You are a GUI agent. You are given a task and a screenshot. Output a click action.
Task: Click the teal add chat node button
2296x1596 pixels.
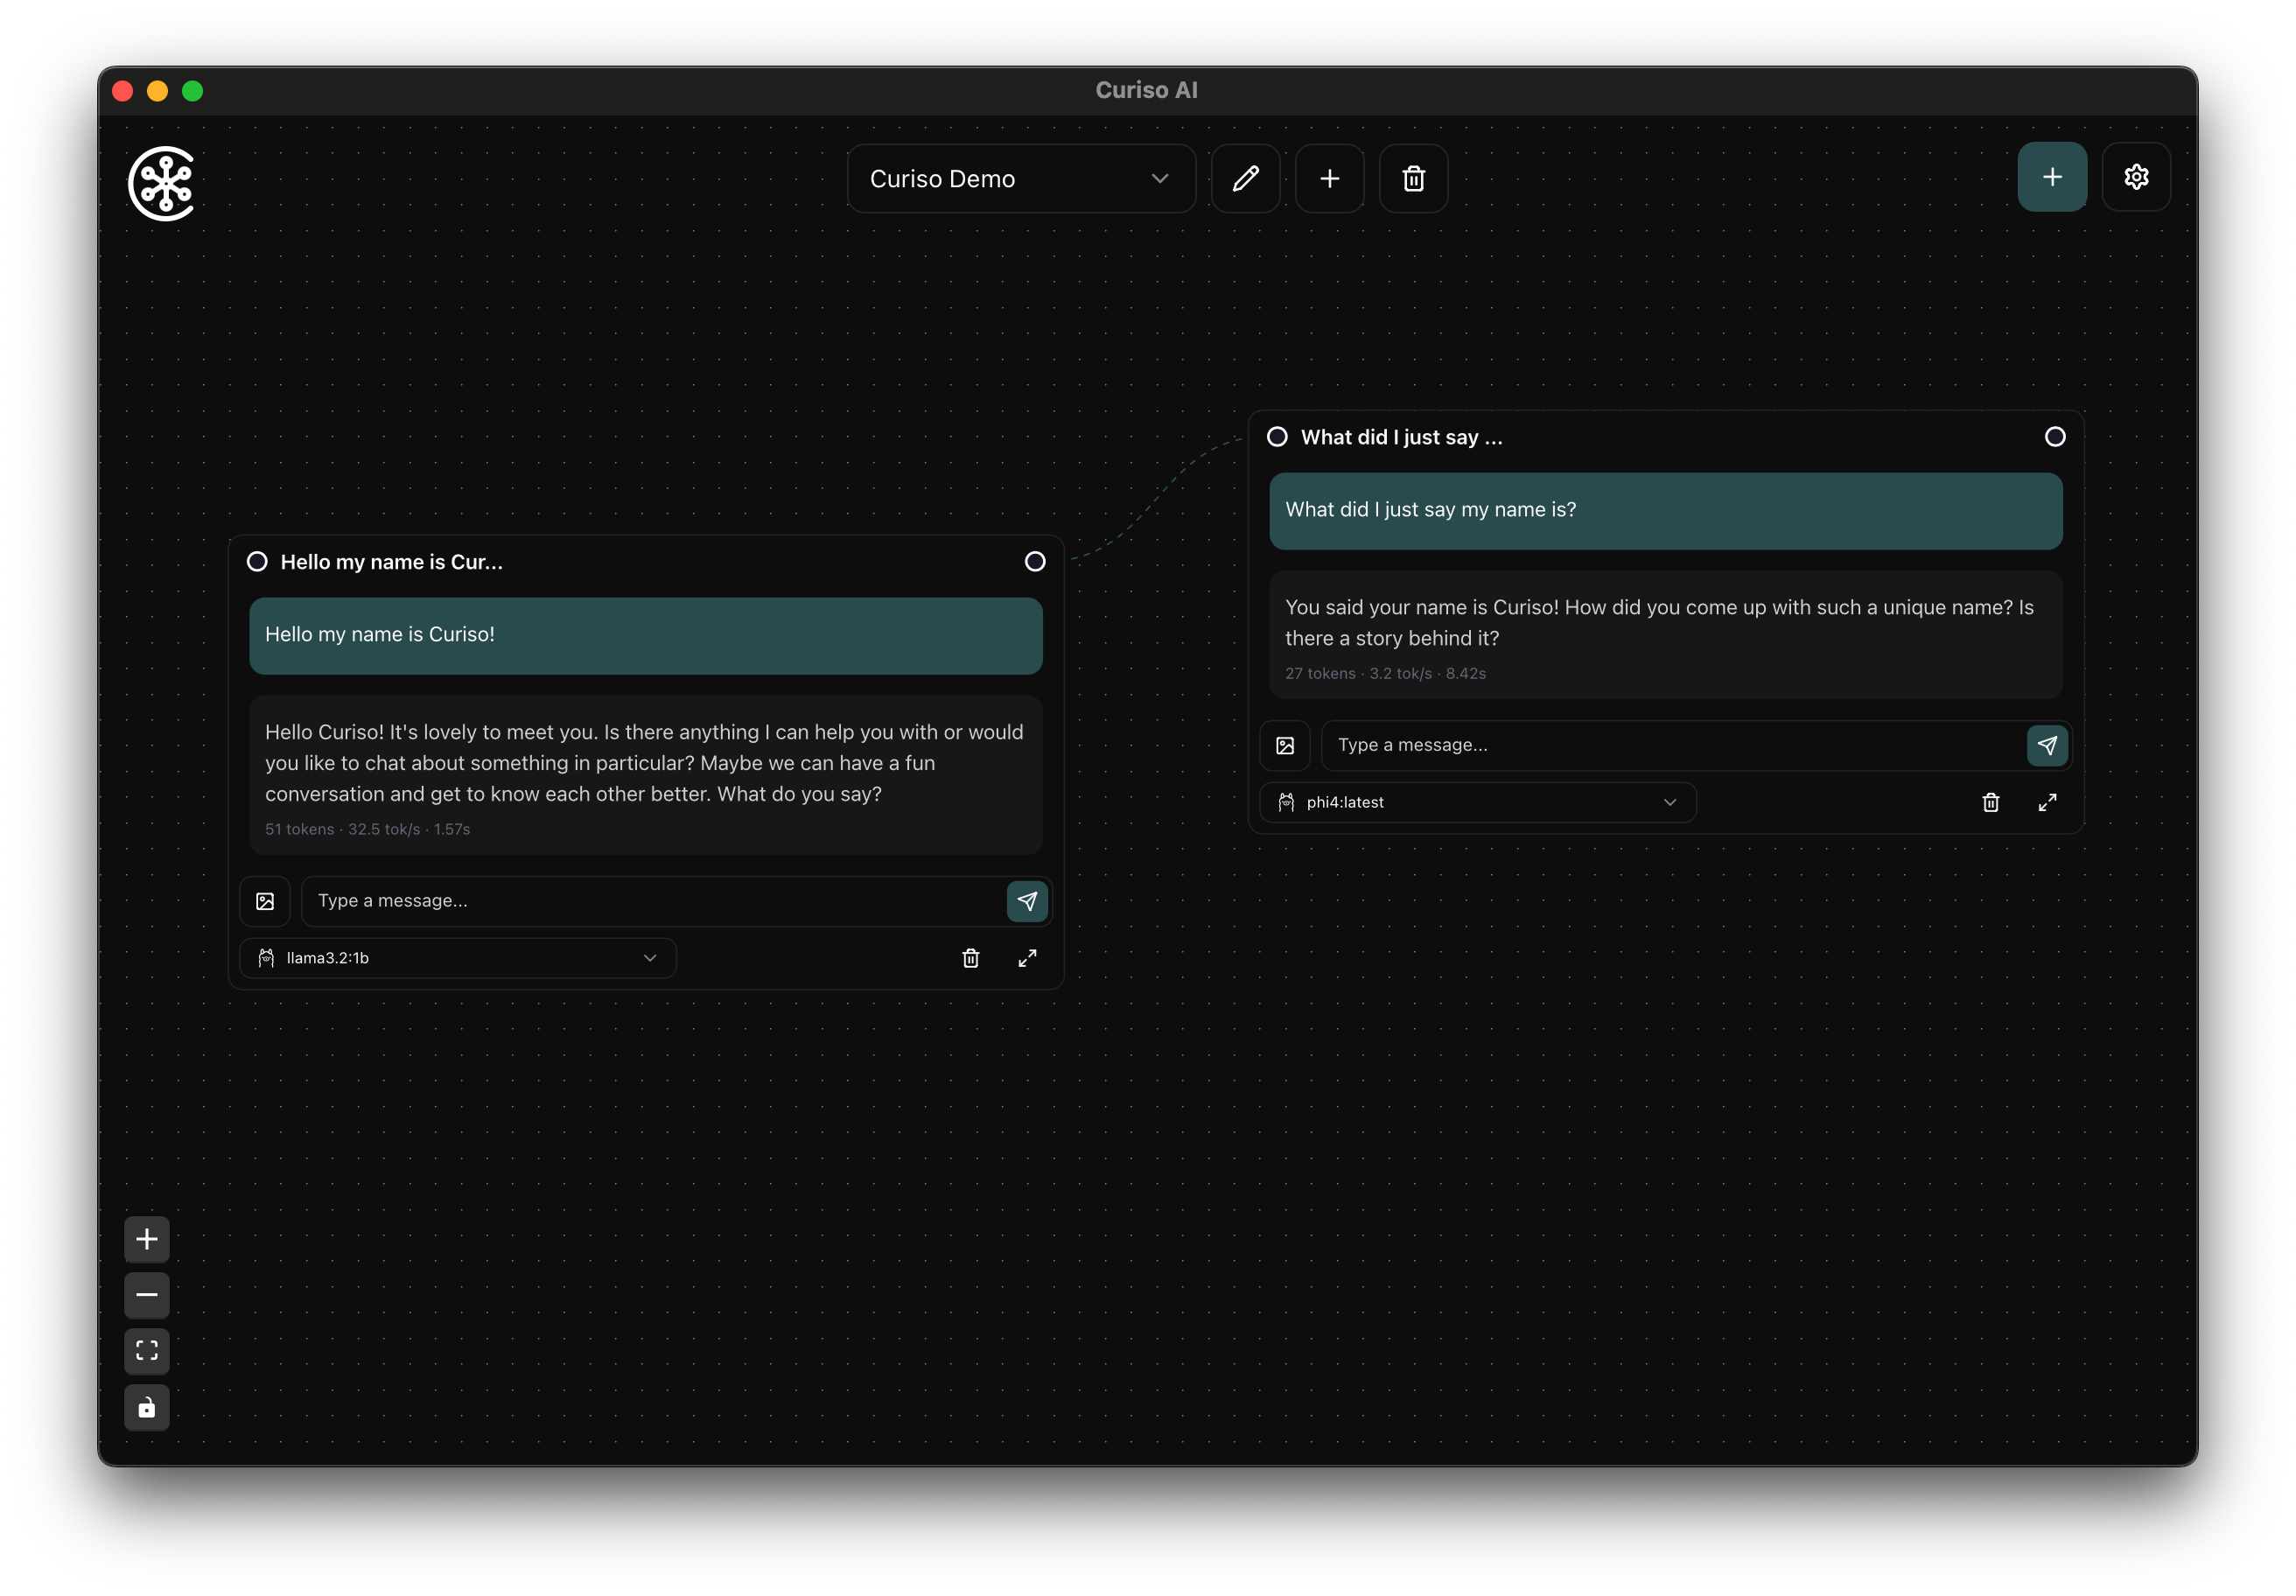pyautogui.click(x=2051, y=177)
